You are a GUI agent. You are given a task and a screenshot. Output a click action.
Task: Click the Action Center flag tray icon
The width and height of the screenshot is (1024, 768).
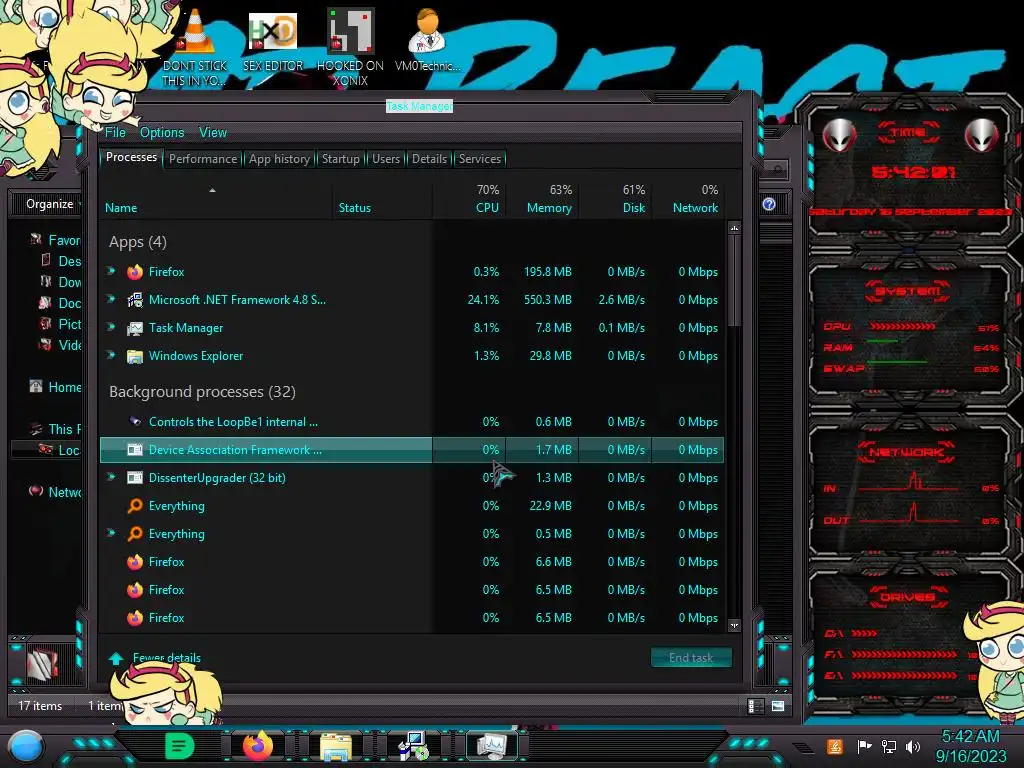point(865,746)
